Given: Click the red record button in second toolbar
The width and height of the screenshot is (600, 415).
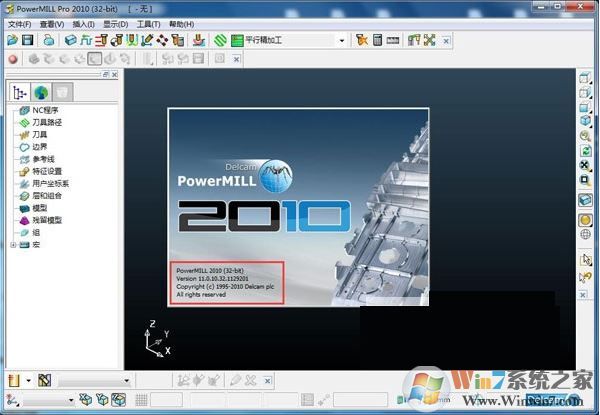Looking at the screenshot, I should pos(13,58).
